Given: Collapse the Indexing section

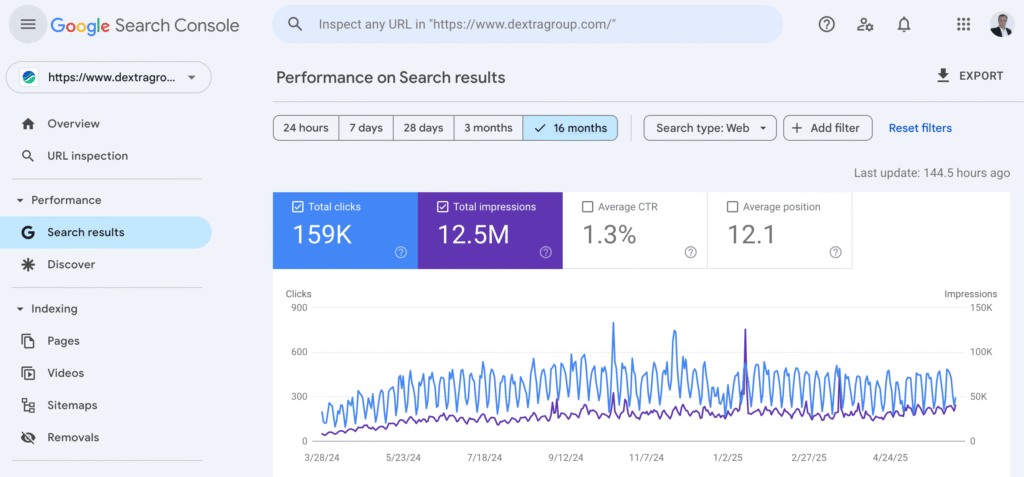Looking at the screenshot, I should pyautogui.click(x=47, y=308).
